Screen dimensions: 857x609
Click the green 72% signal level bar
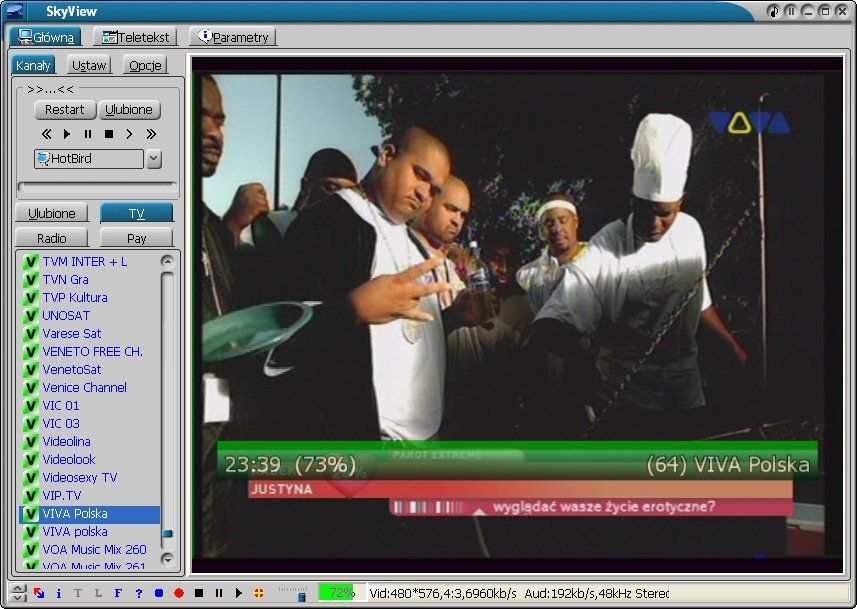342,593
